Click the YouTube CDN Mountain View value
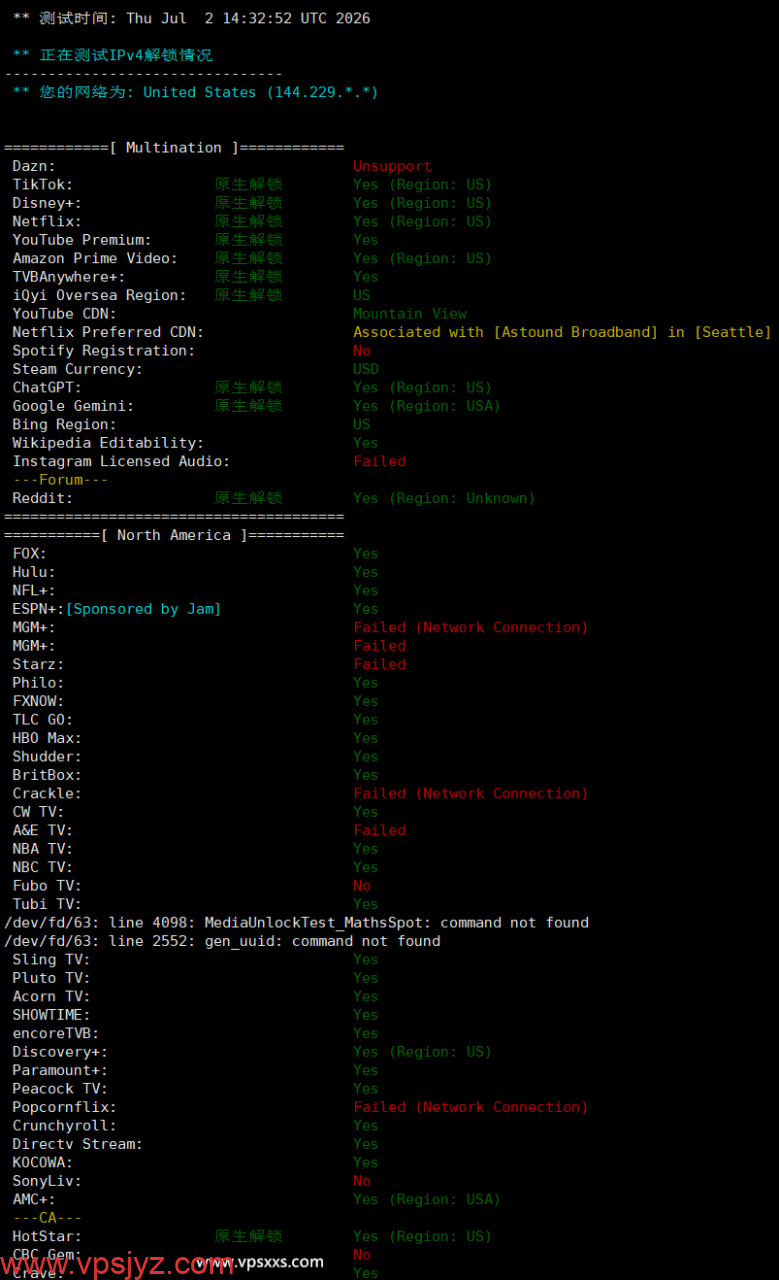 click(410, 314)
